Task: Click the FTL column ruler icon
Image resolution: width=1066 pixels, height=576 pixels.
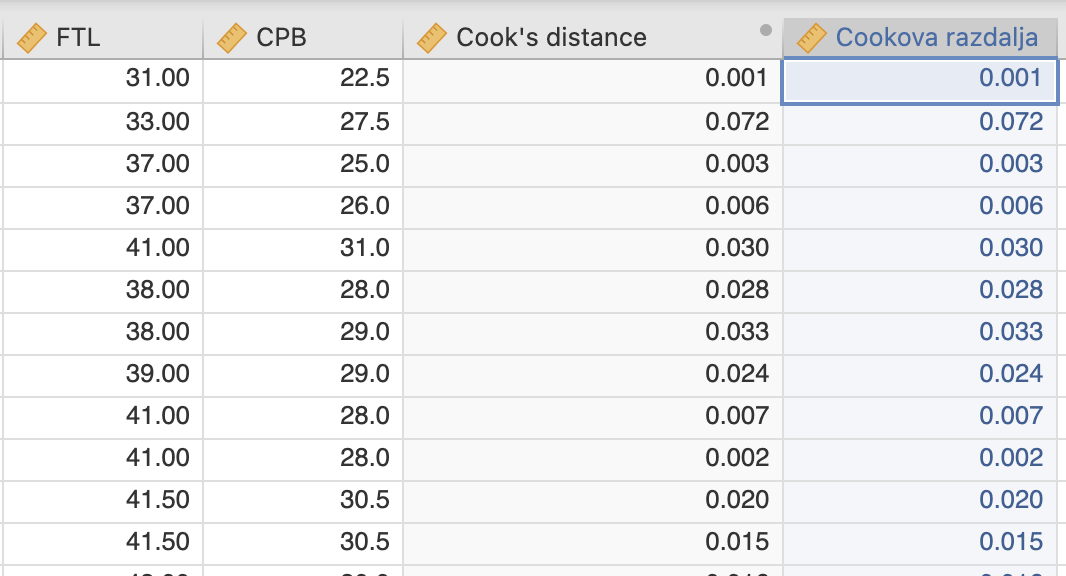Action: 31,38
